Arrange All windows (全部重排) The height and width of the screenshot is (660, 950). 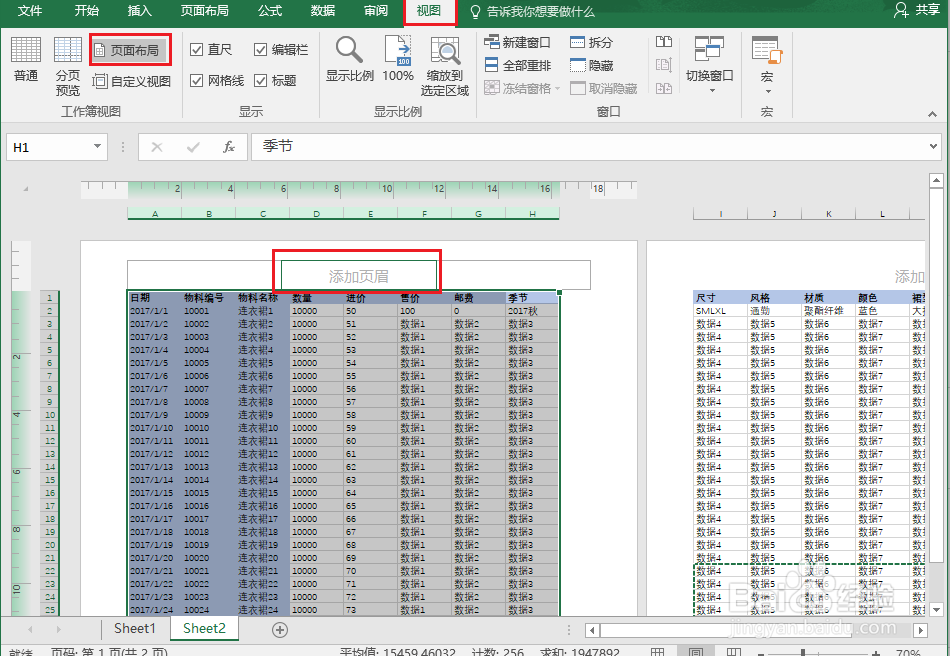pyautogui.click(x=517, y=65)
